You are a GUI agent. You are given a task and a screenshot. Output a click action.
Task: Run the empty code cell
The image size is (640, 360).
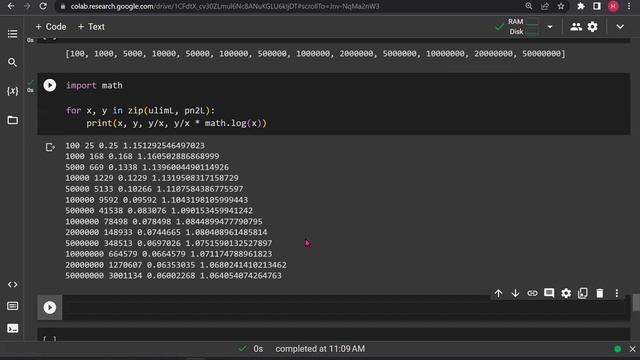[x=50, y=307]
